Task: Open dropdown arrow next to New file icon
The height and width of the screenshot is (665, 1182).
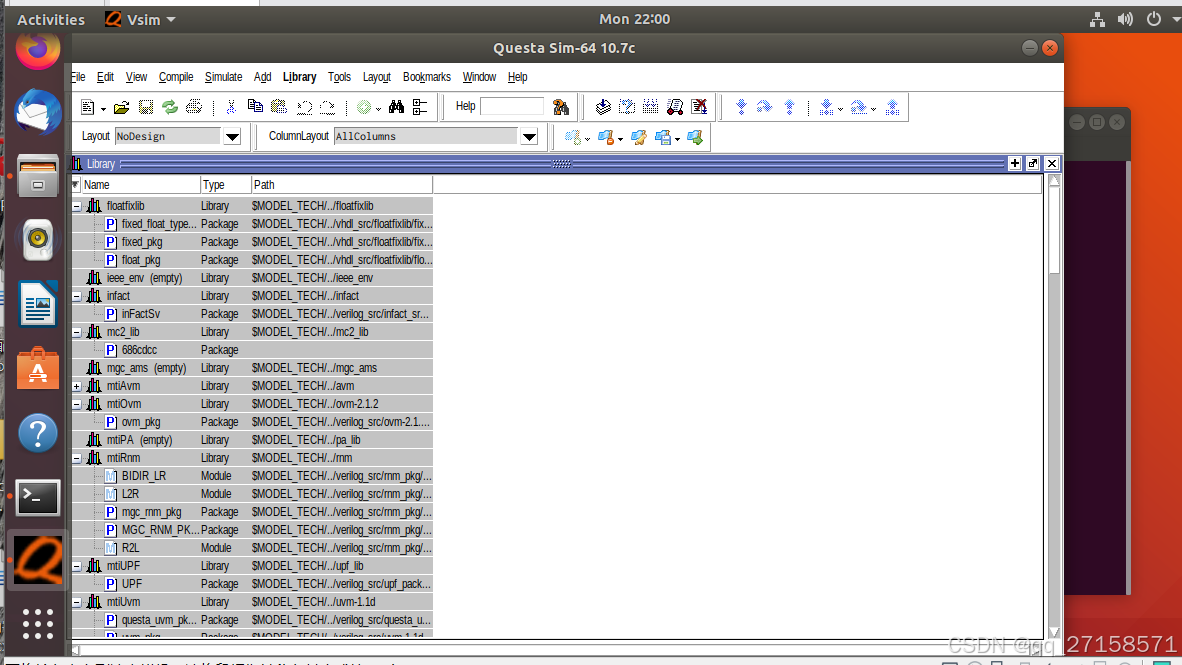Action: tap(103, 109)
